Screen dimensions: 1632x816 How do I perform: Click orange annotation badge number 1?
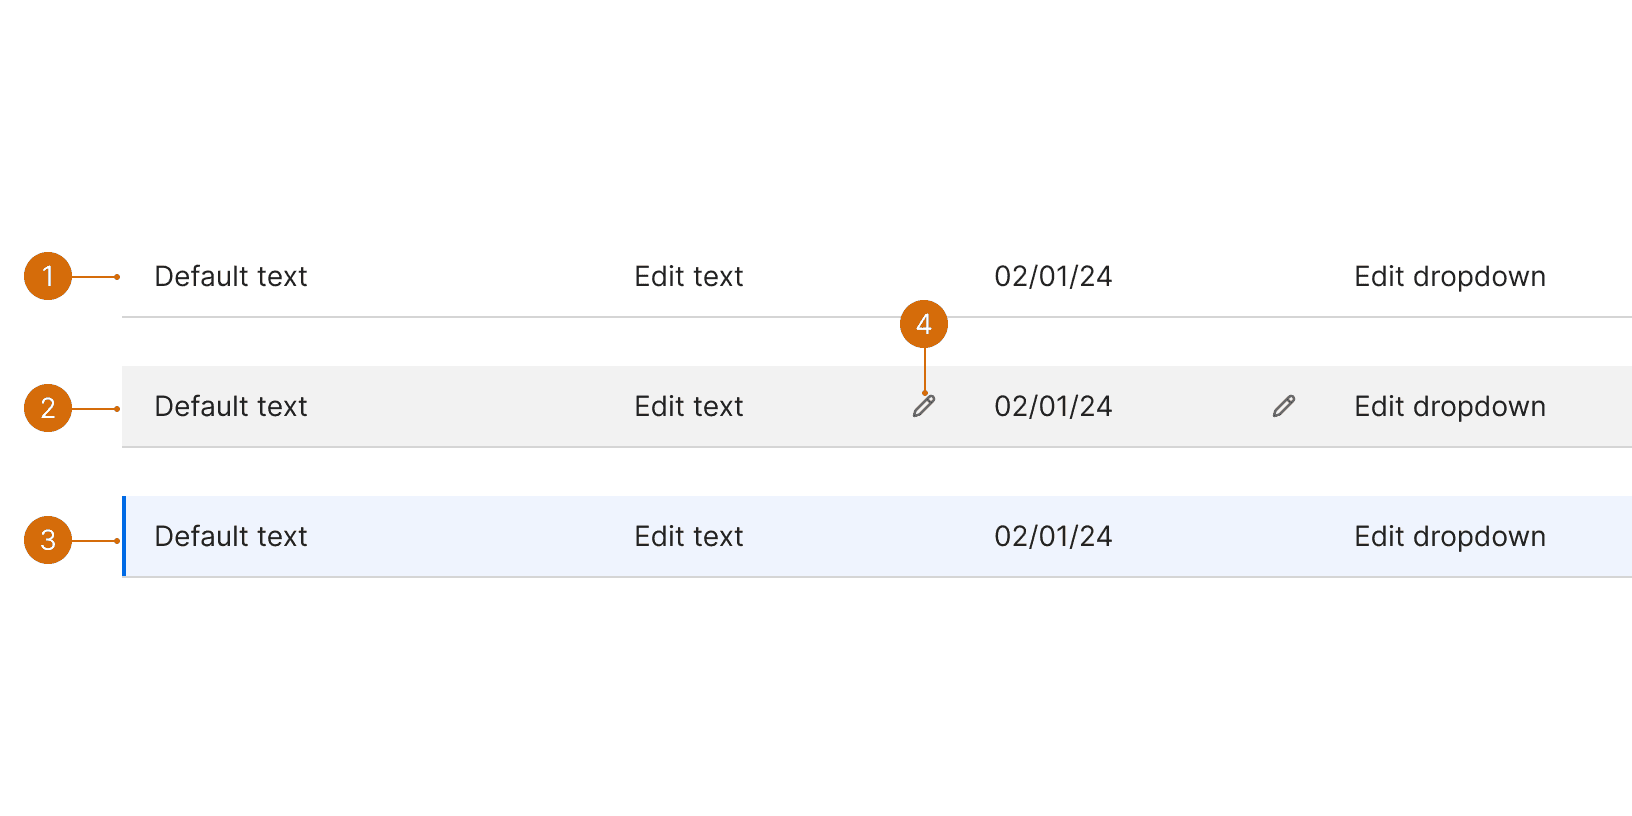pyautogui.click(x=48, y=276)
